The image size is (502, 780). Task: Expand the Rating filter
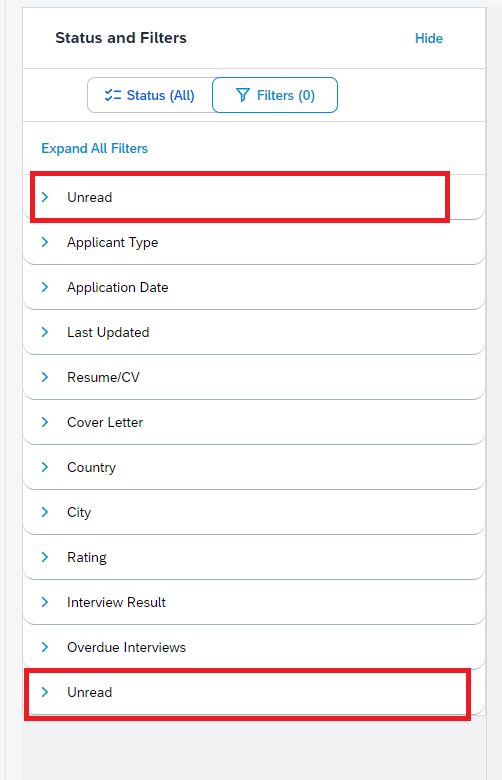[x=254, y=557]
